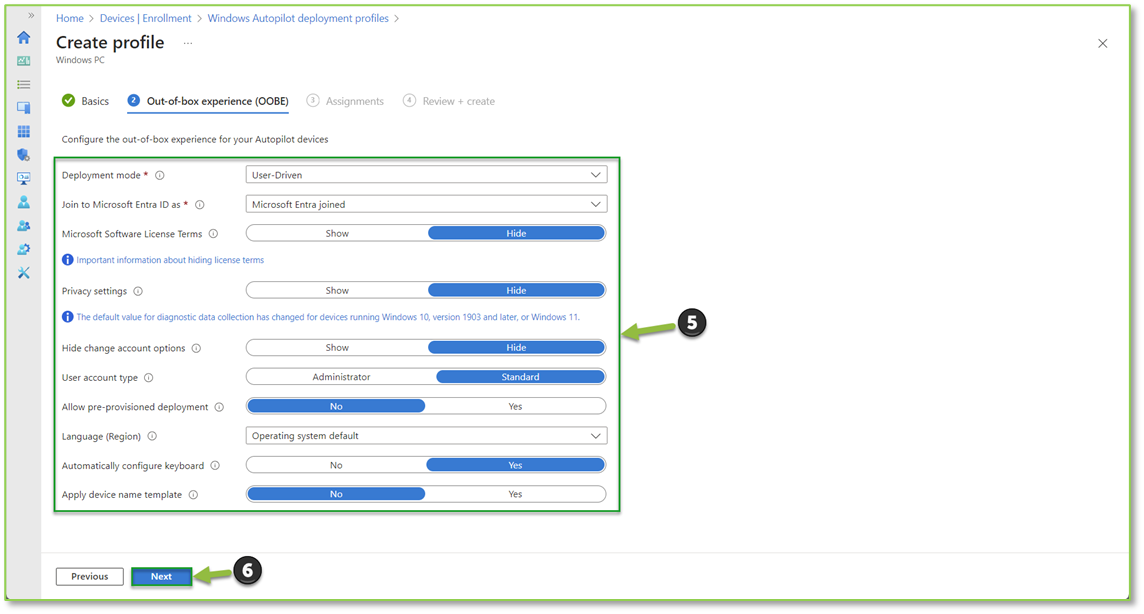
Task: Open Home from the left sidebar
Action: coord(23,37)
